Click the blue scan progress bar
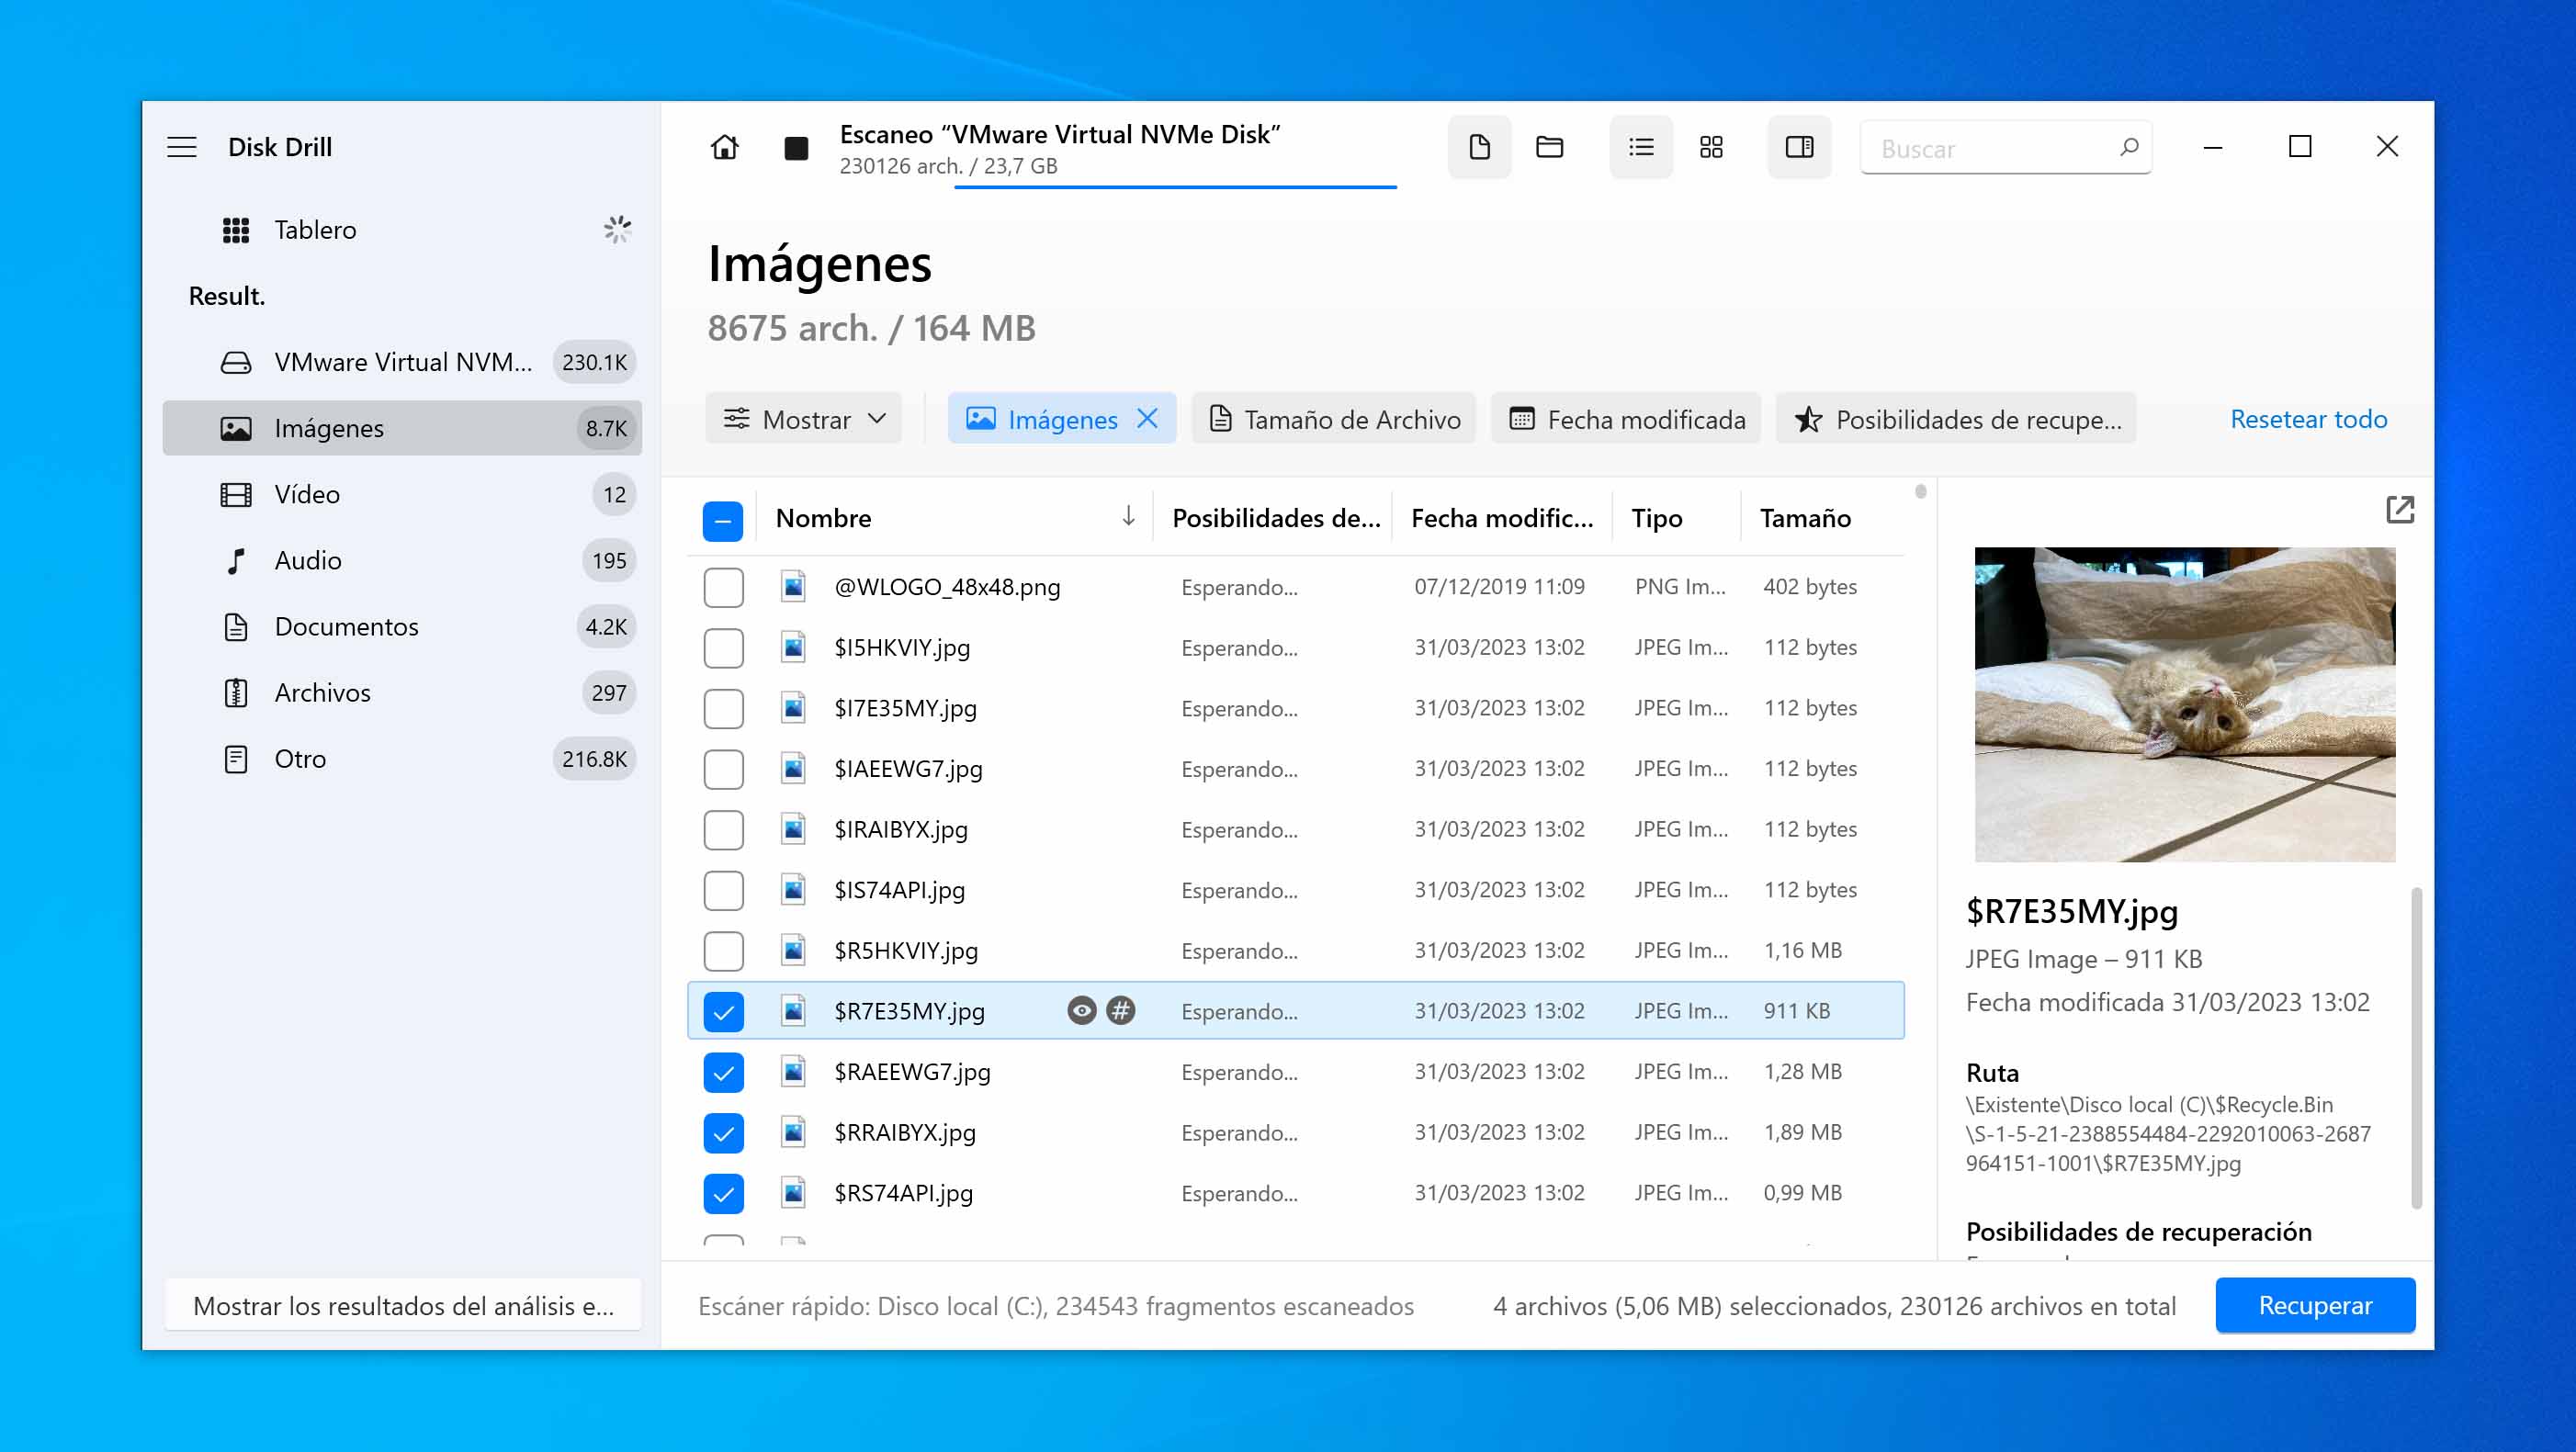Image resolution: width=2576 pixels, height=1452 pixels. 1175,186
